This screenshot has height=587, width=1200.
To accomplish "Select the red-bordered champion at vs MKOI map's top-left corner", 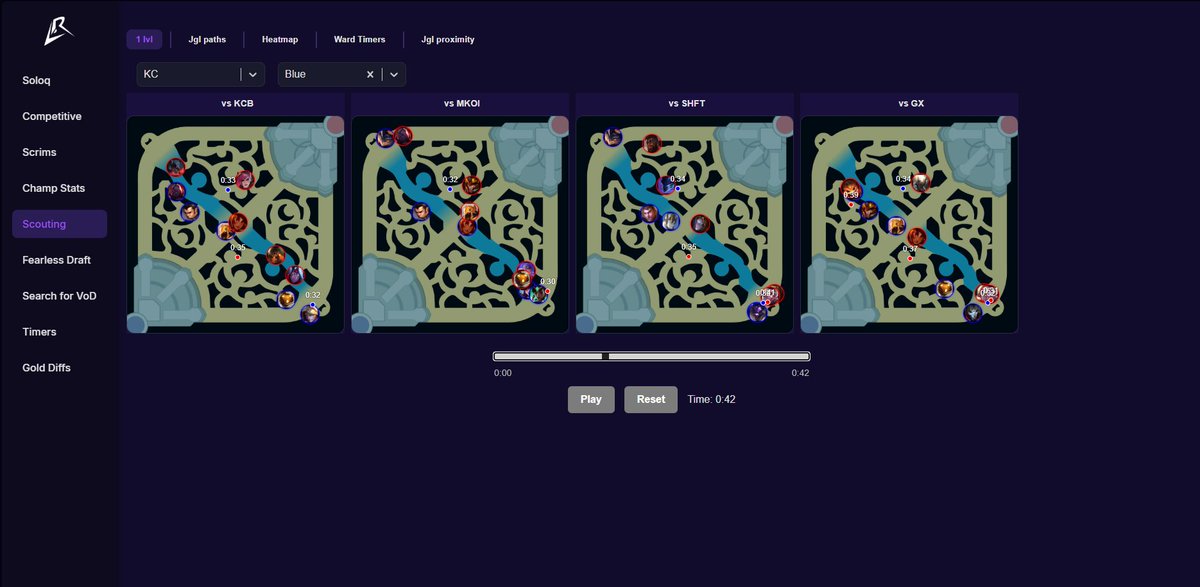I will pos(403,136).
